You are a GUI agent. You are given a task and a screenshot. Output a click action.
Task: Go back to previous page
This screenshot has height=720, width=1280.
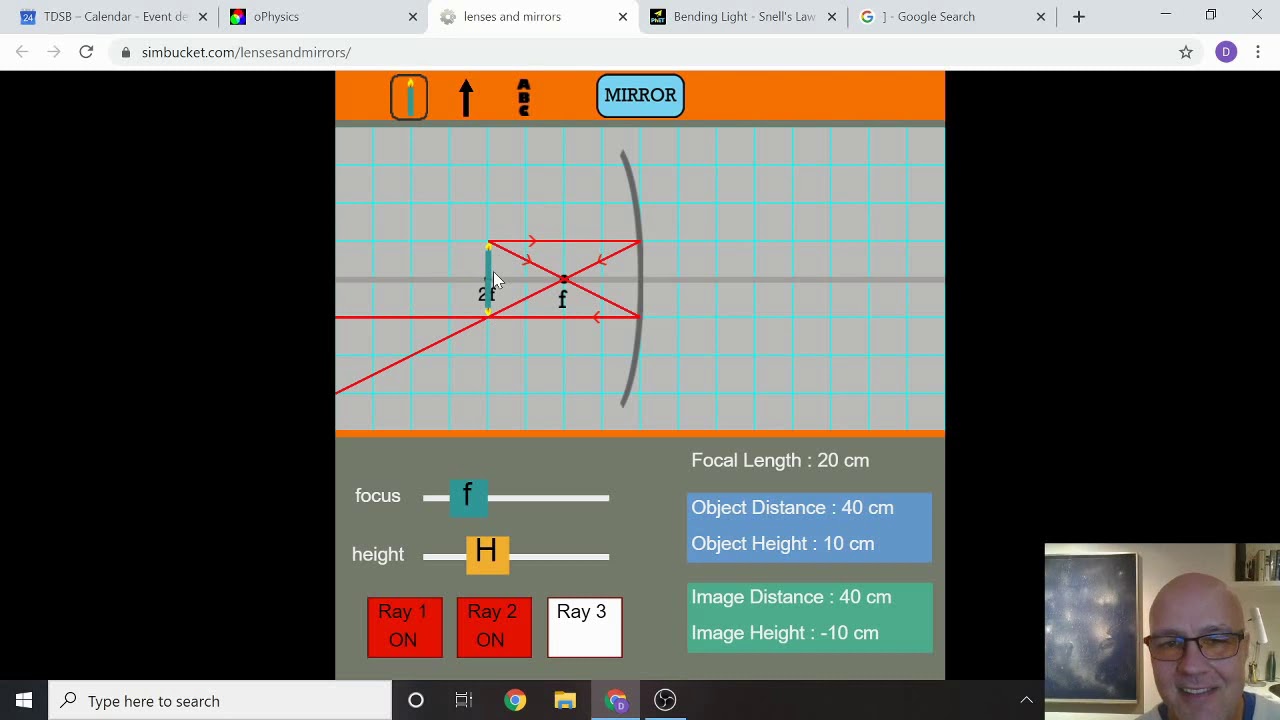pos(22,52)
